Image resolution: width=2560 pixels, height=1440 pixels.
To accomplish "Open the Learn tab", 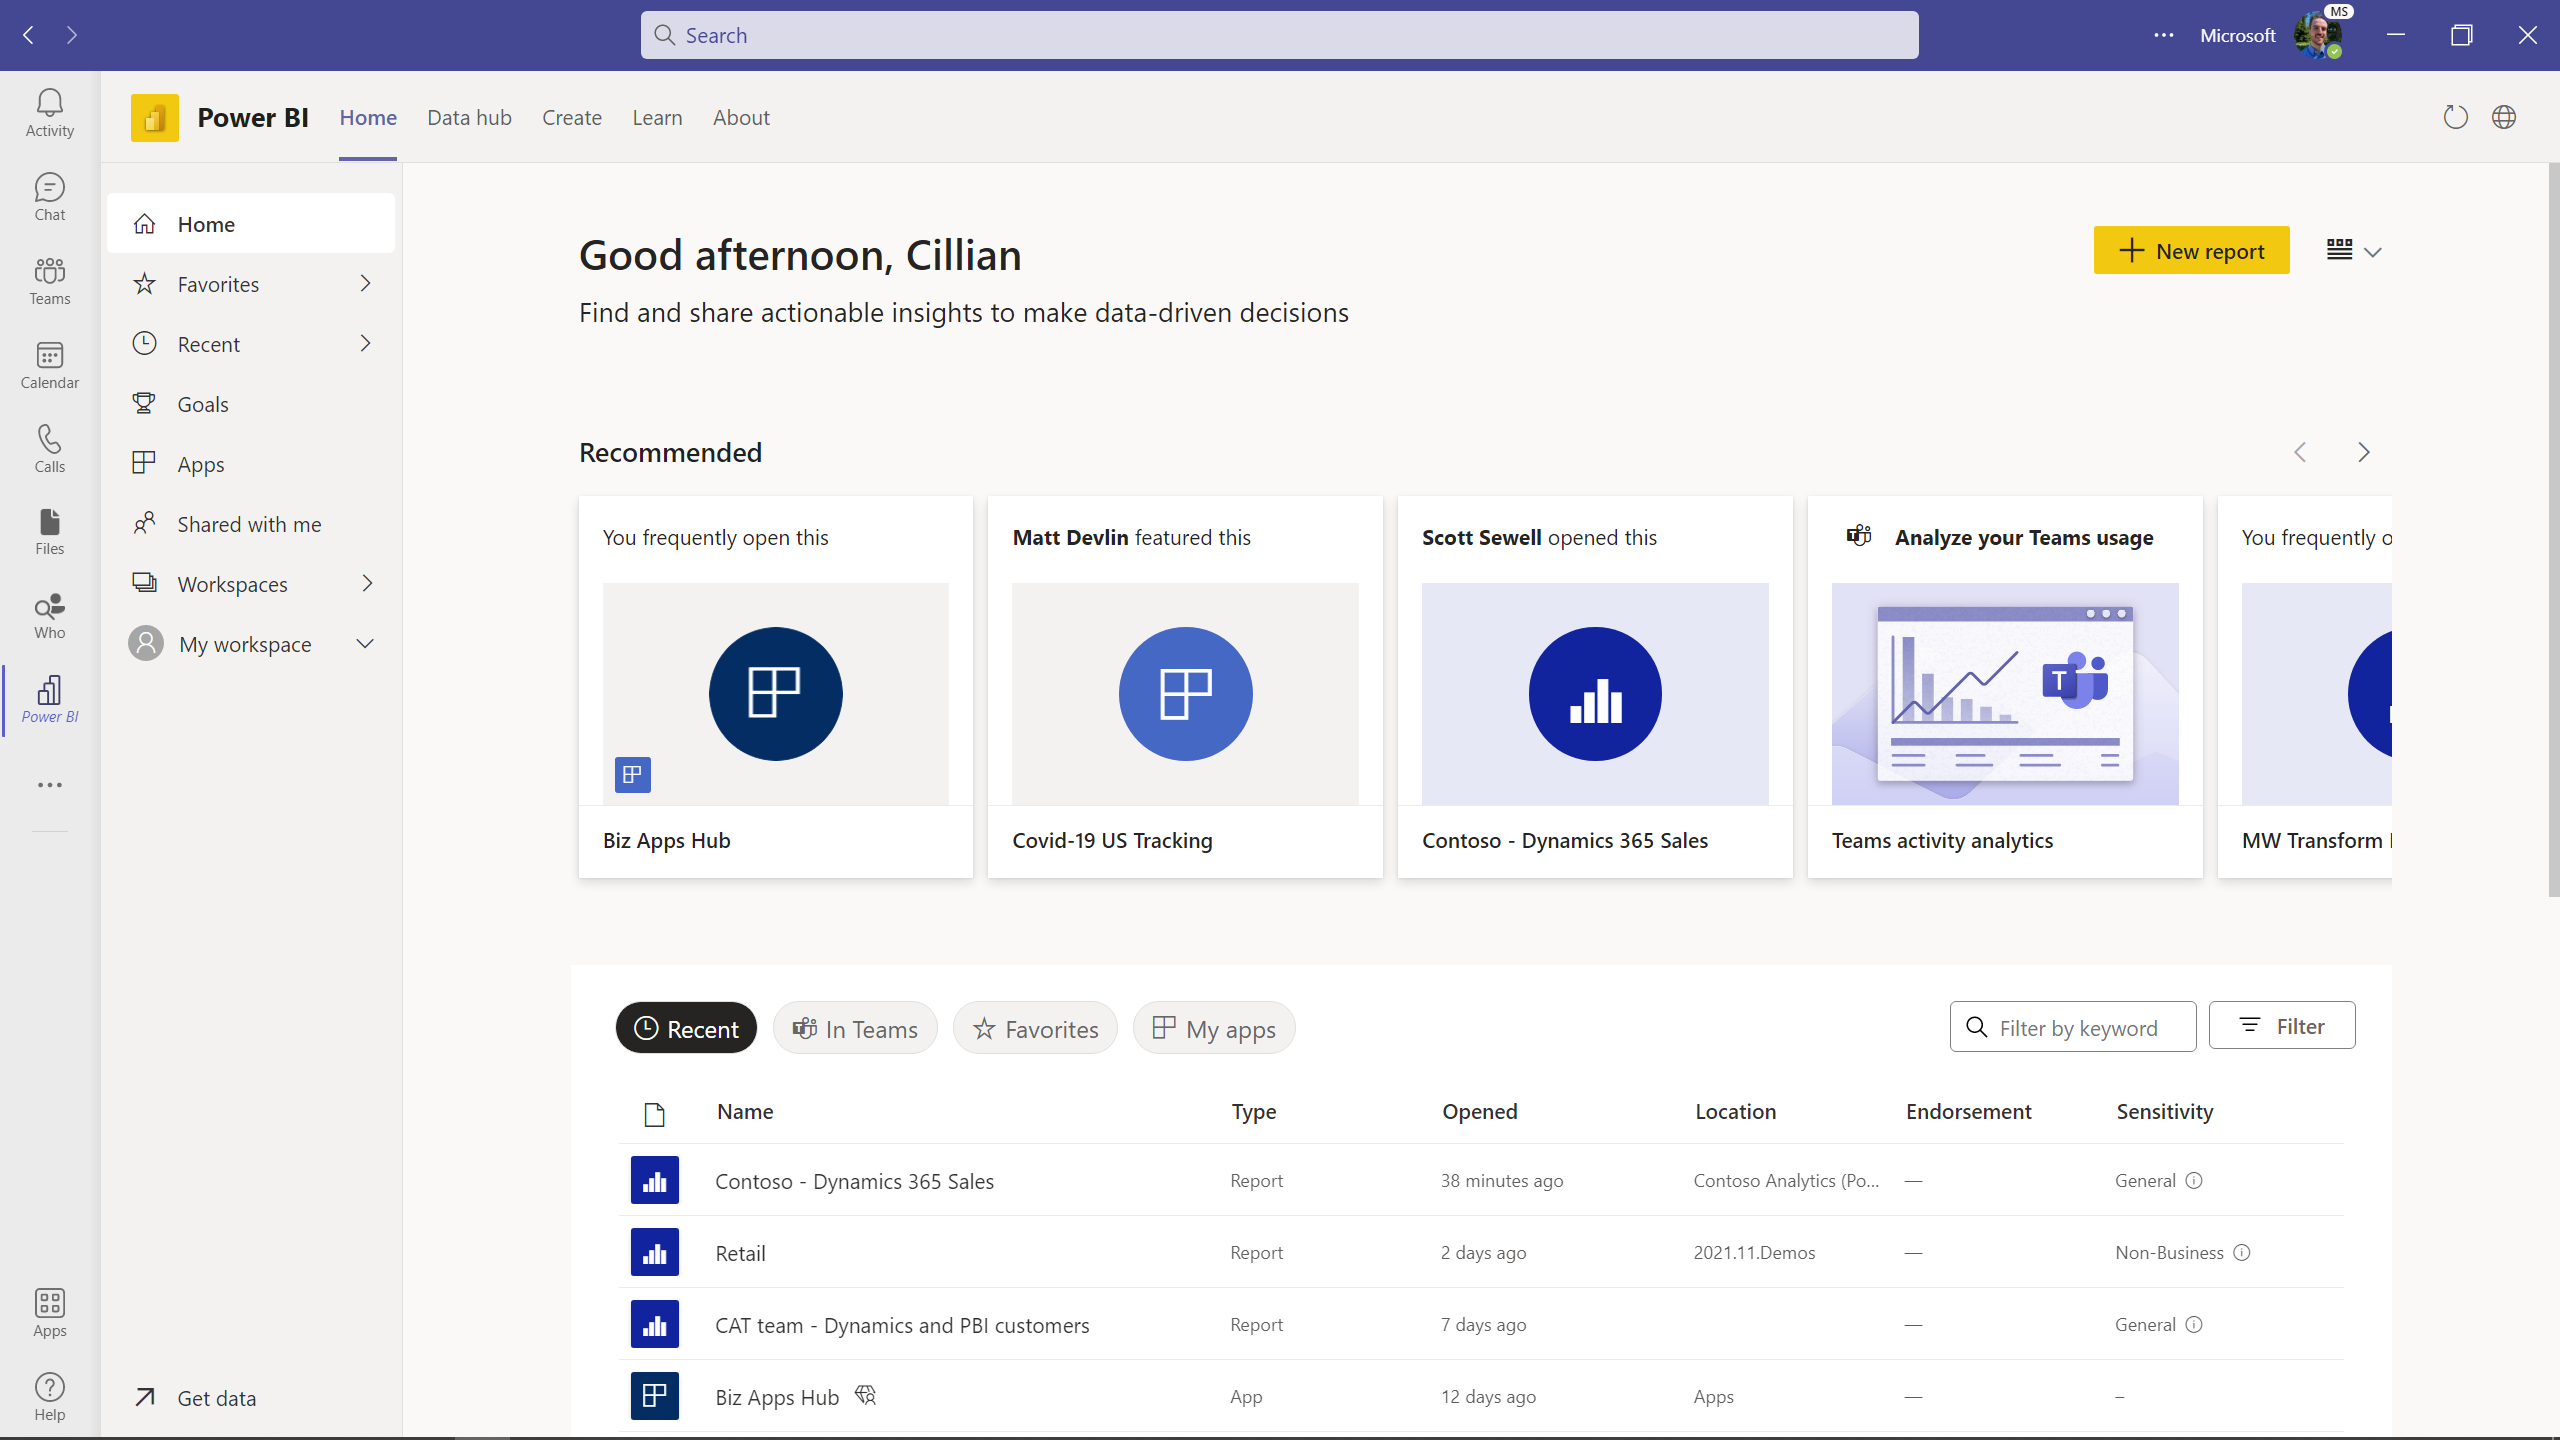I will click(657, 117).
